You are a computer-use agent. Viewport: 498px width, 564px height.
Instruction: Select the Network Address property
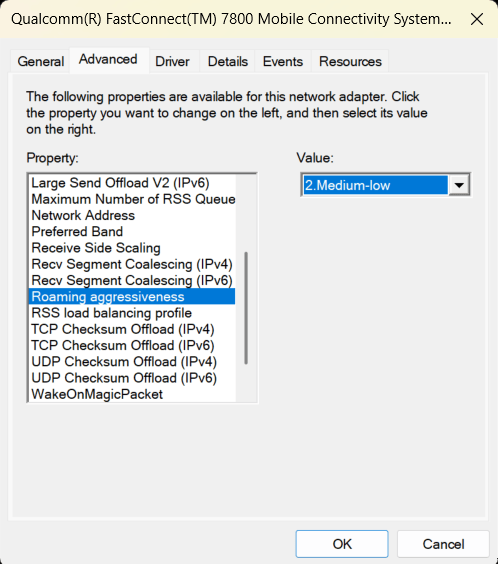tap(132, 215)
